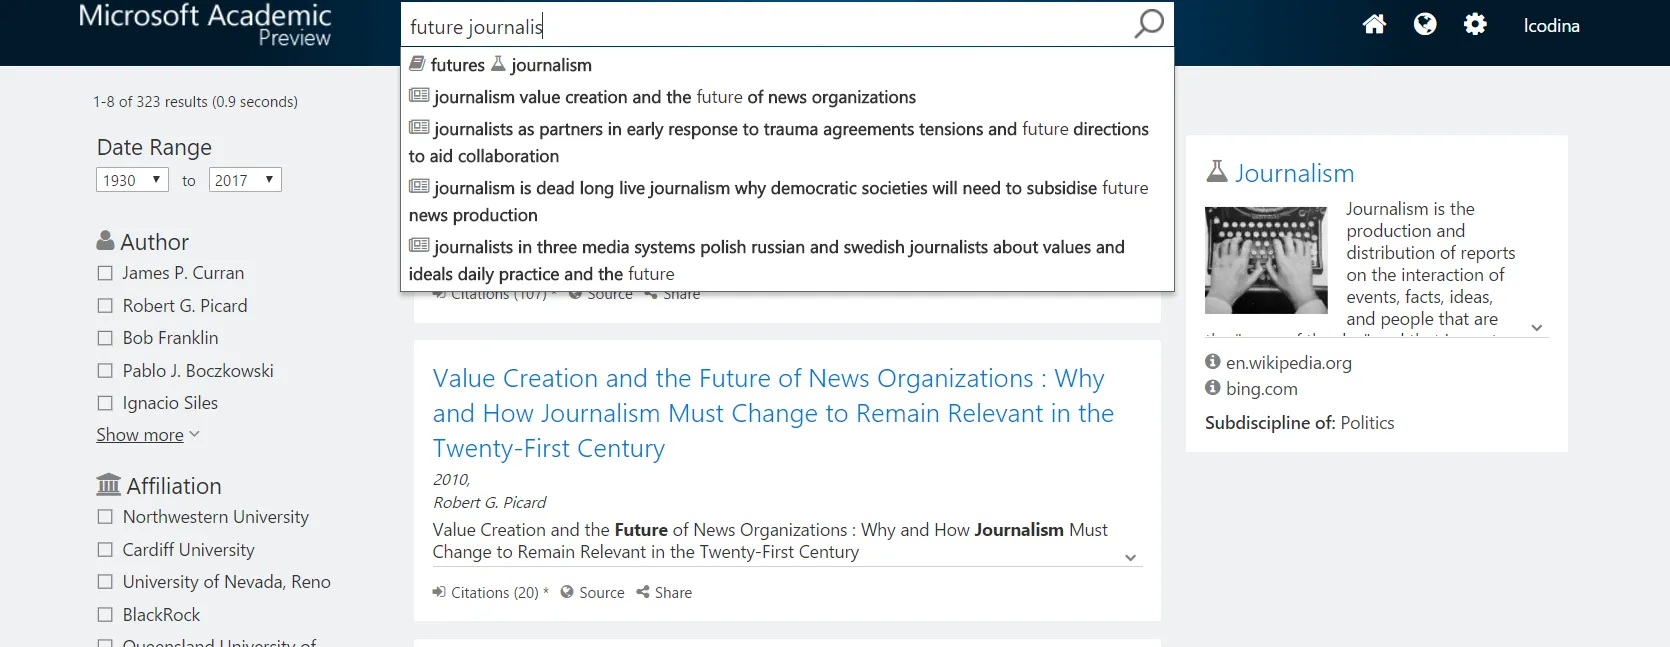Image resolution: width=1670 pixels, height=647 pixels.
Task: Click the search magnifying glass icon
Action: pyautogui.click(x=1148, y=24)
